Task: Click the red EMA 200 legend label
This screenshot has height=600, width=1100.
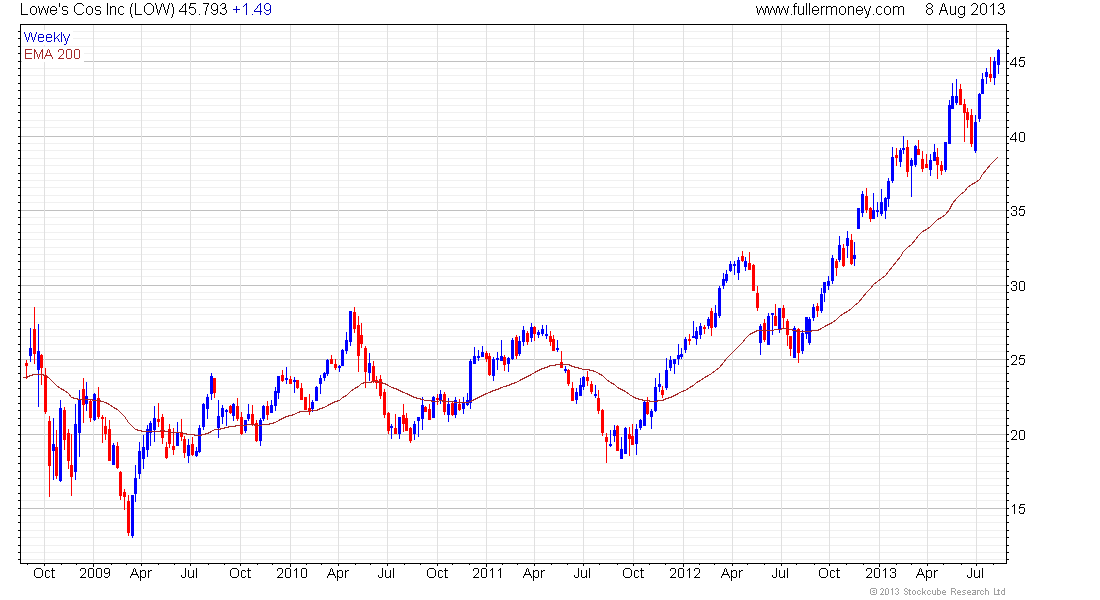Action: (x=52, y=54)
